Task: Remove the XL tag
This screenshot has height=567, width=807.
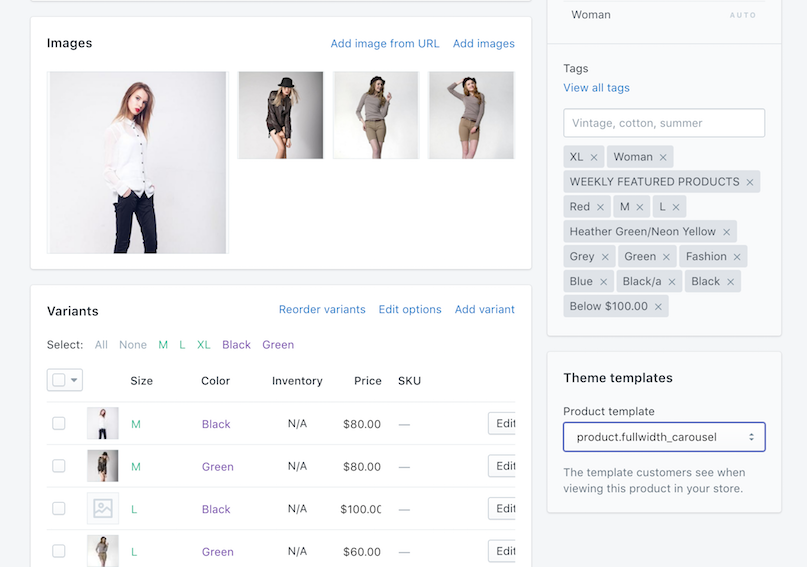Action: pyautogui.click(x=594, y=157)
